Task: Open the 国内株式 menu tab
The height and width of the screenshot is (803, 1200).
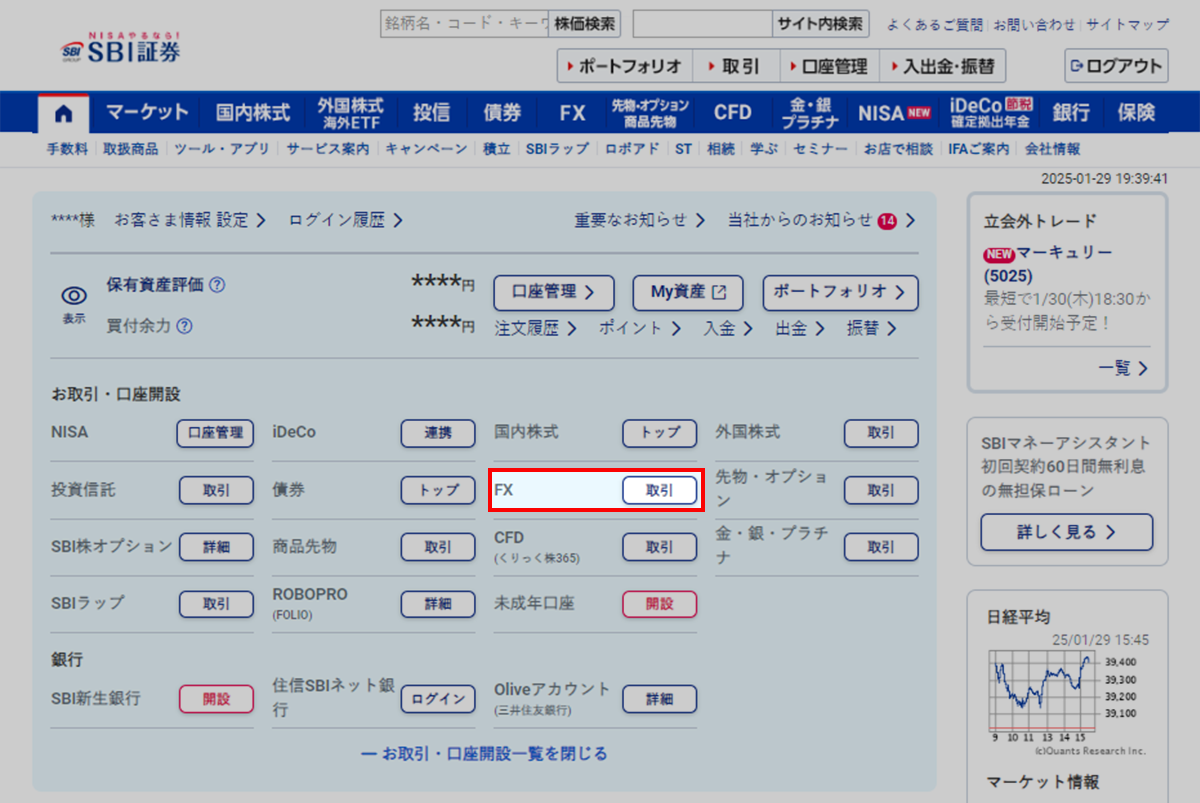Action: tap(252, 113)
